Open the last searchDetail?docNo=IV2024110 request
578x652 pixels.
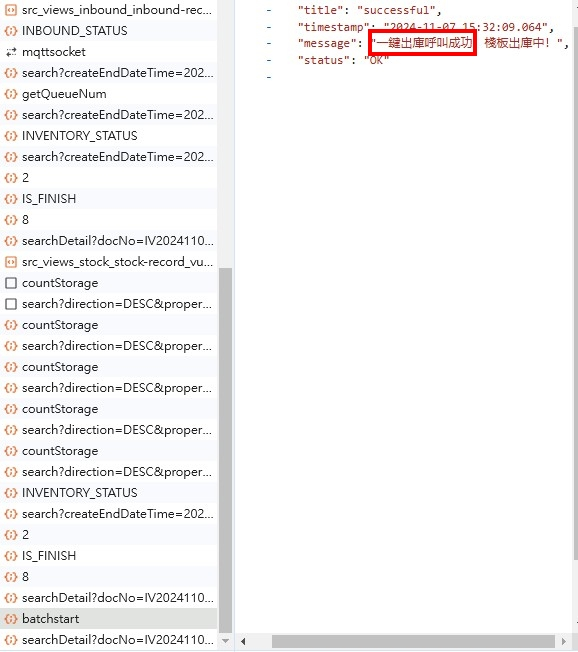(109, 640)
